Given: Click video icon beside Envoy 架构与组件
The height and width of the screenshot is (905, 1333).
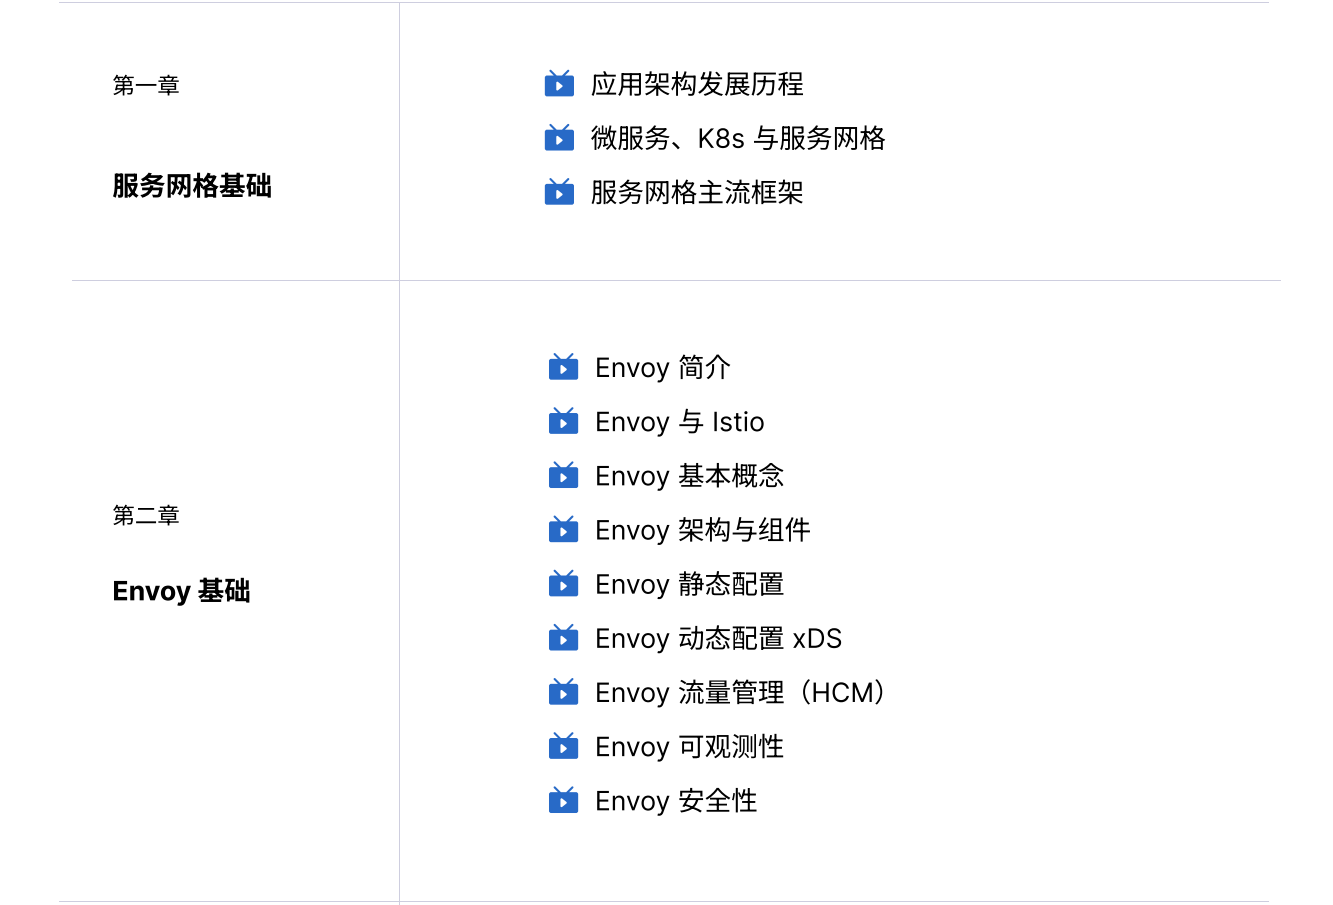Looking at the screenshot, I should [x=564, y=530].
